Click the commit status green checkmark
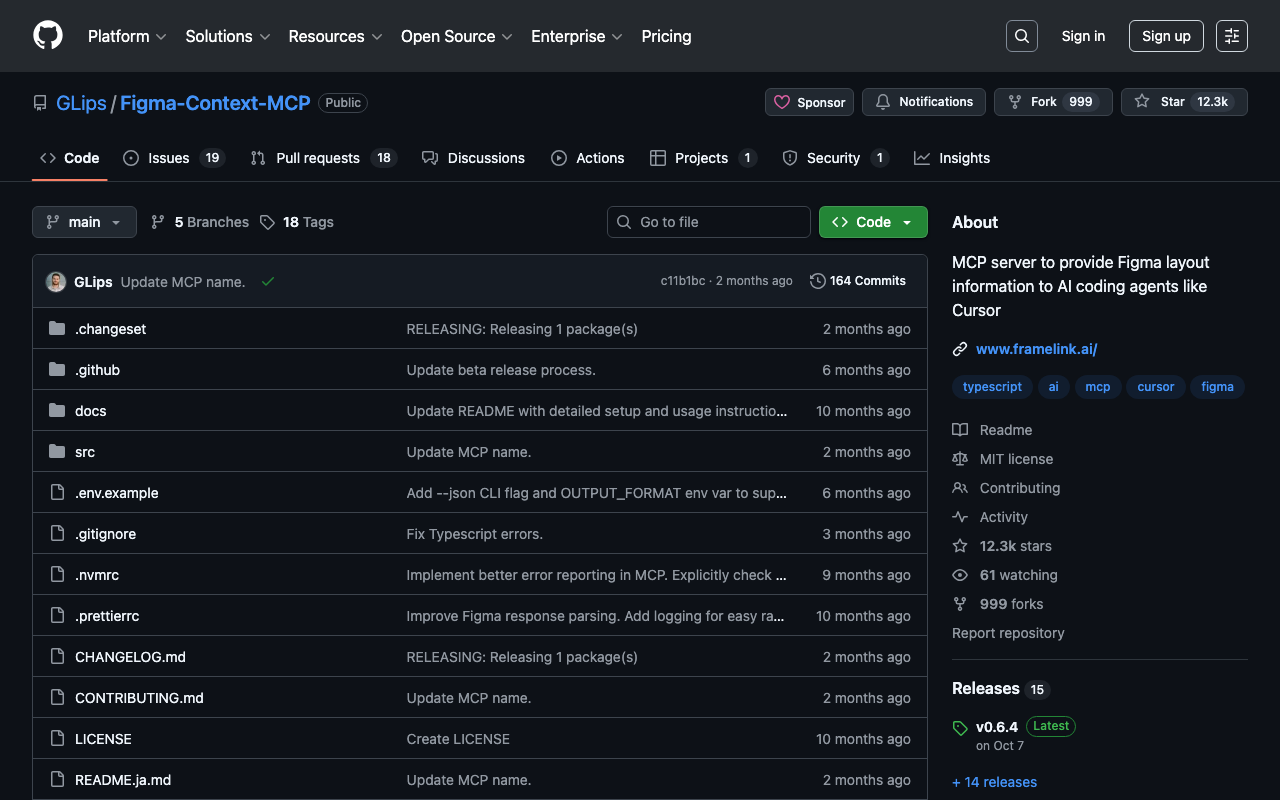 (268, 282)
